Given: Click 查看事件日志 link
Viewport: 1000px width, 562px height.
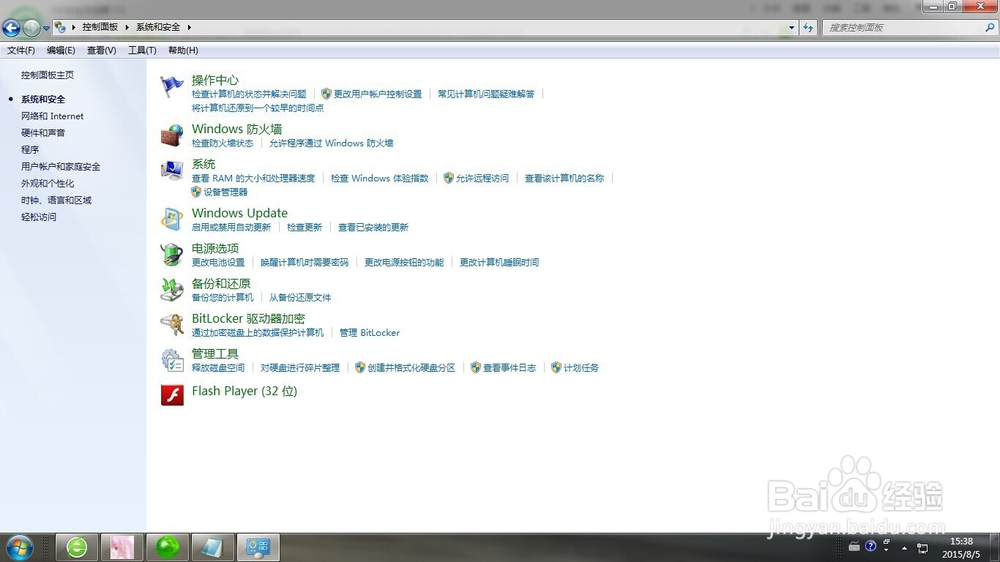Looking at the screenshot, I should tap(509, 367).
